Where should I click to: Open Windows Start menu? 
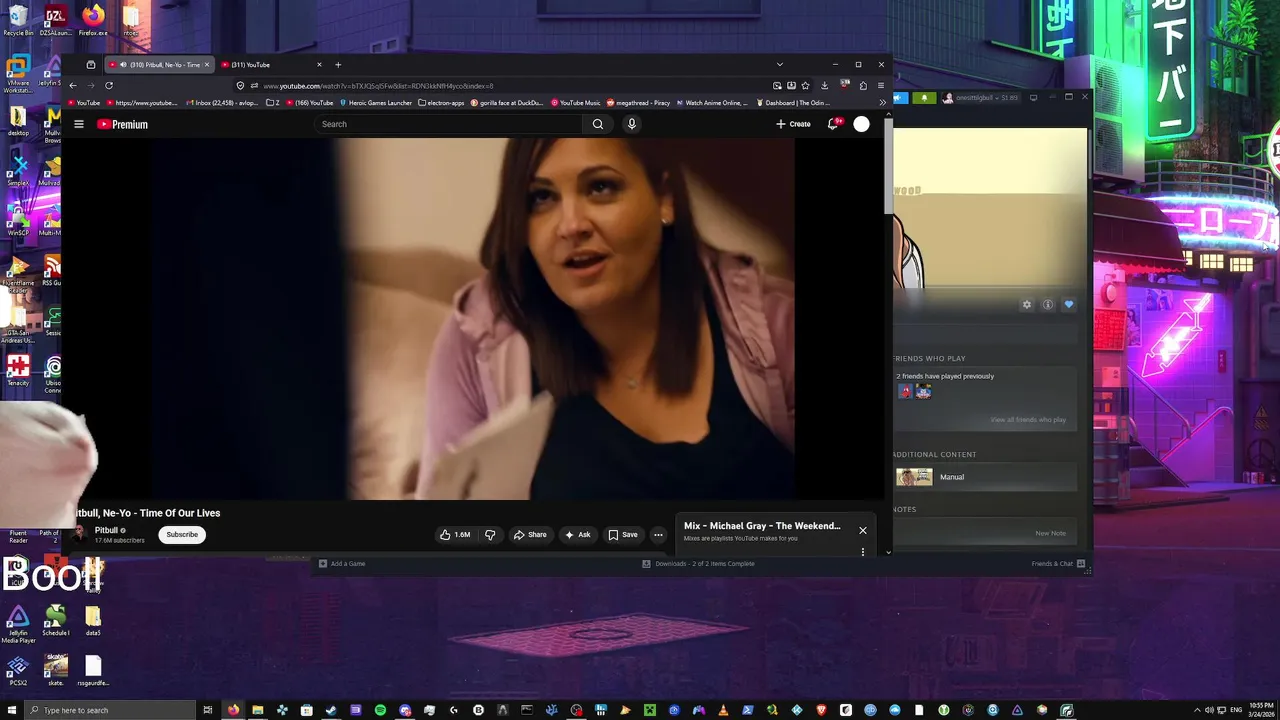click(13, 710)
